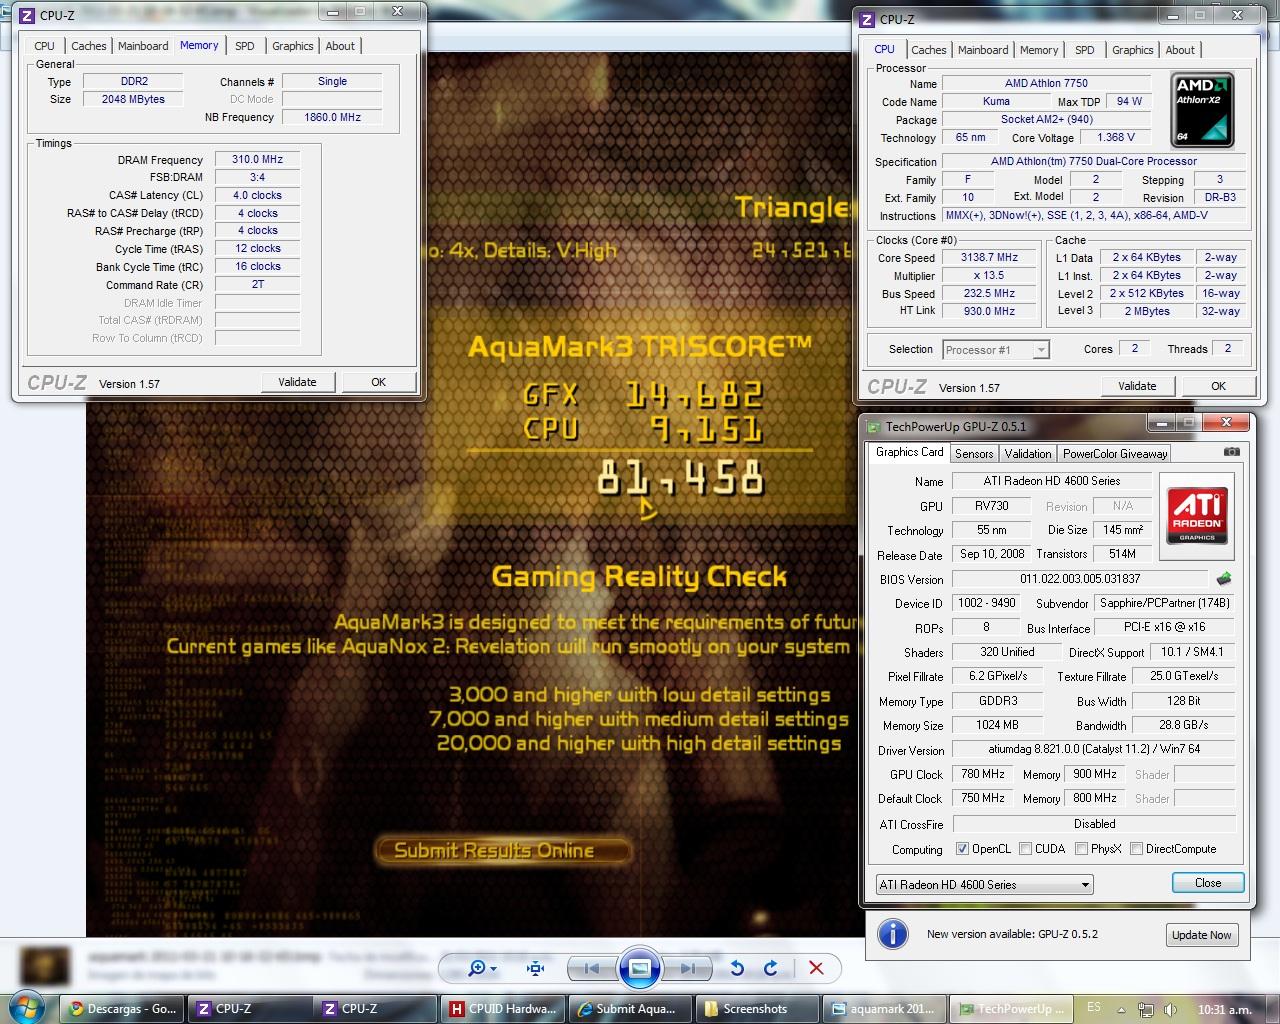Click the Close button in GPU-Z

(x=1208, y=883)
